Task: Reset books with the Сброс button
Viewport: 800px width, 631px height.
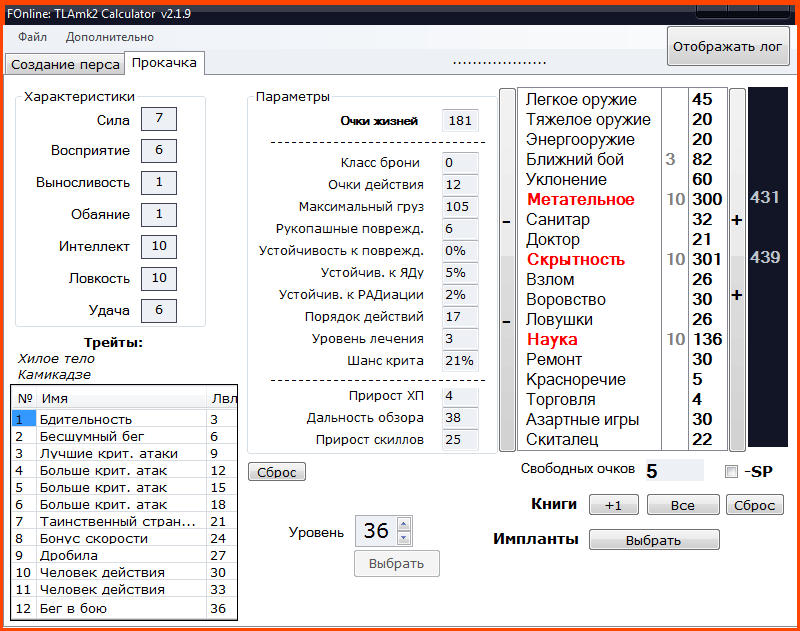Action: (754, 505)
